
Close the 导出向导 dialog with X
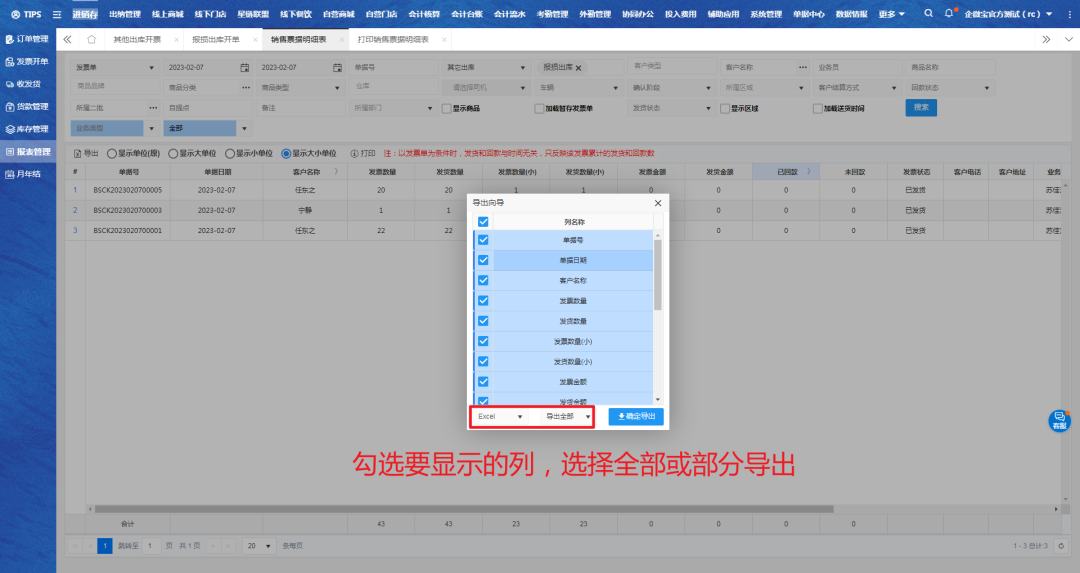pyautogui.click(x=657, y=203)
